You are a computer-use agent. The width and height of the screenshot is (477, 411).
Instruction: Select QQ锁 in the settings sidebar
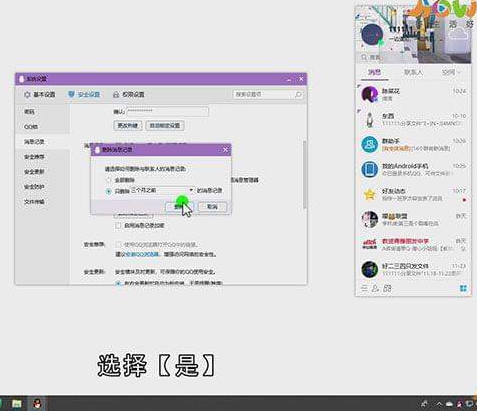(x=31, y=127)
